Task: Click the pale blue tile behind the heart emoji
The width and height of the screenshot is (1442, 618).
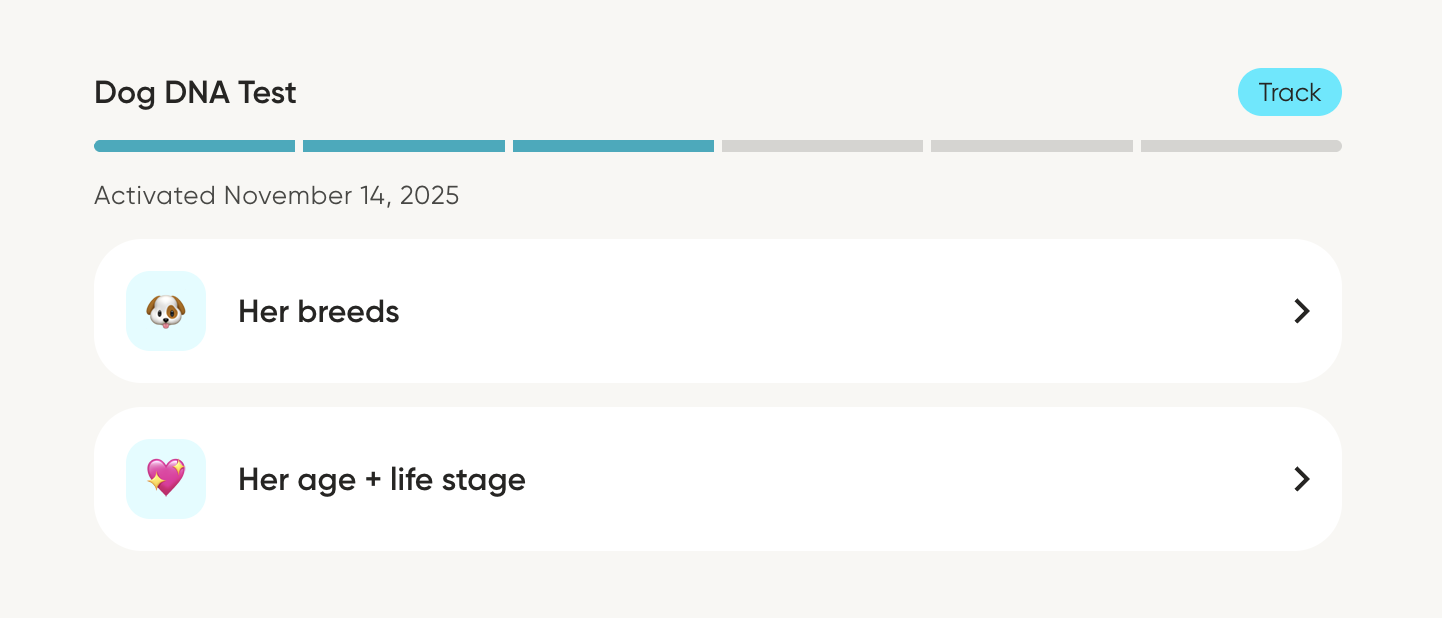Action: 165,479
